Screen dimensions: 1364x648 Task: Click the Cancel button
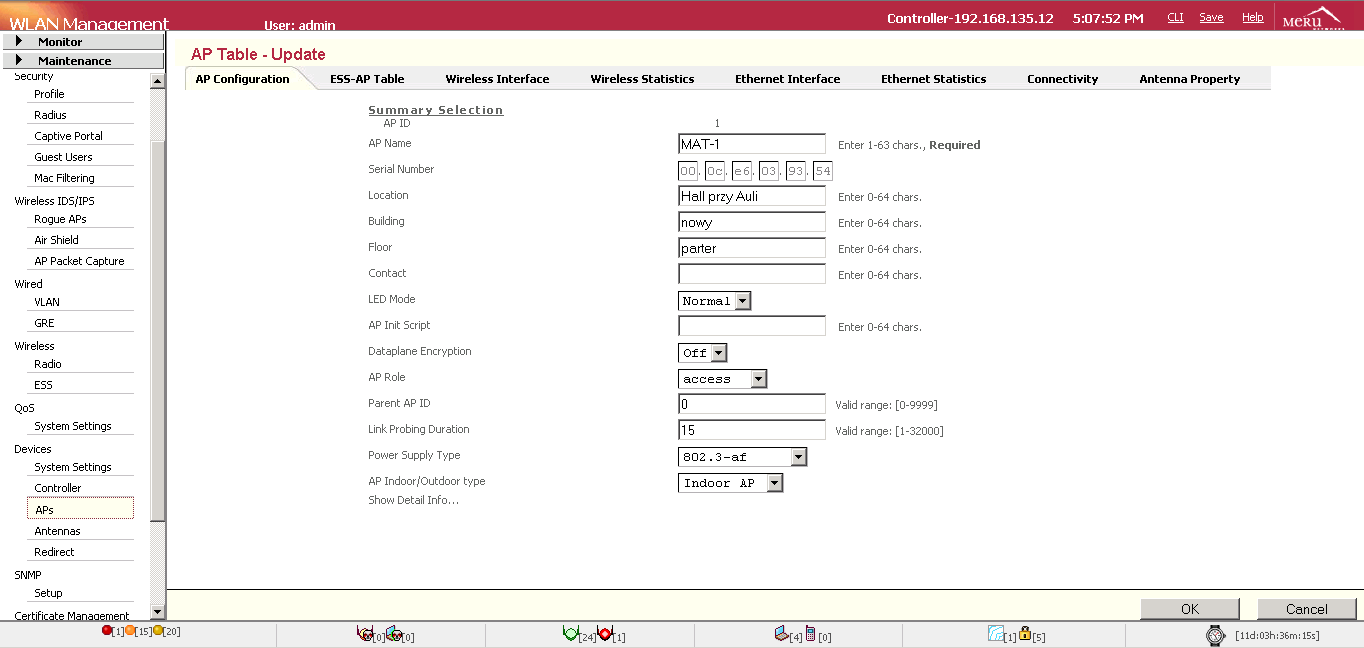coord(1307,609)
